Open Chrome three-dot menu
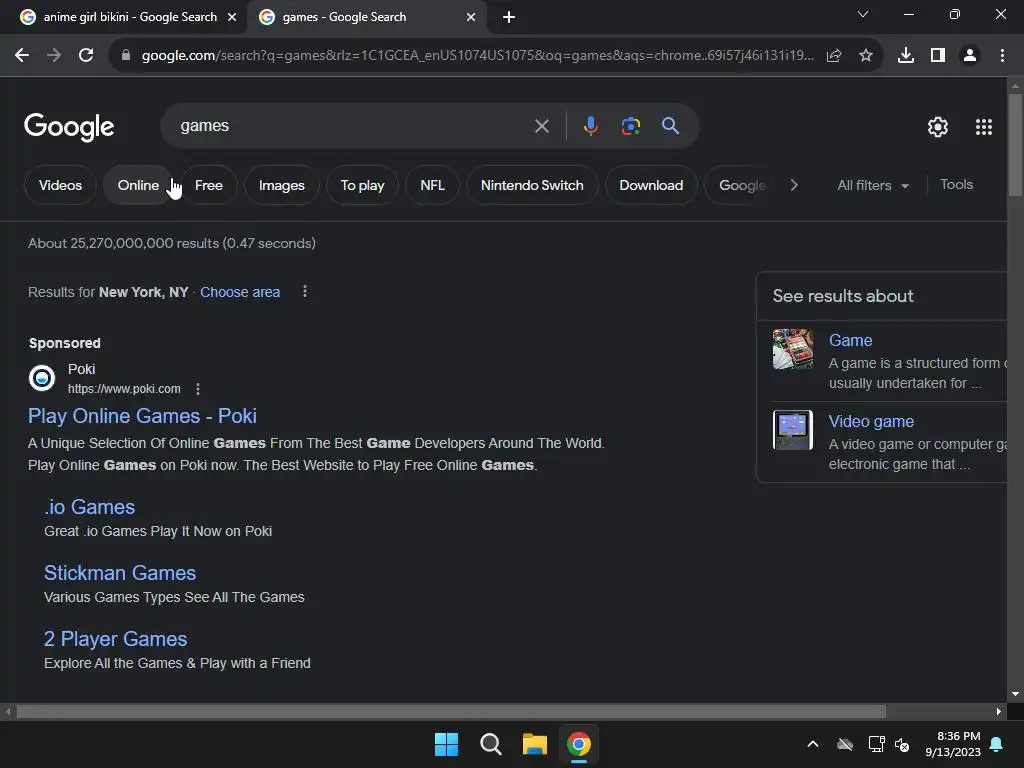The width and height of the screenshot is (1024, 768). click(x=1002, y=56)
